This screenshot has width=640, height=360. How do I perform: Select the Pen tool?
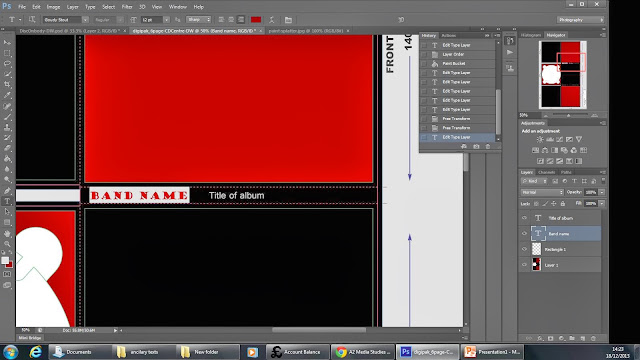[x=7, y=191]
